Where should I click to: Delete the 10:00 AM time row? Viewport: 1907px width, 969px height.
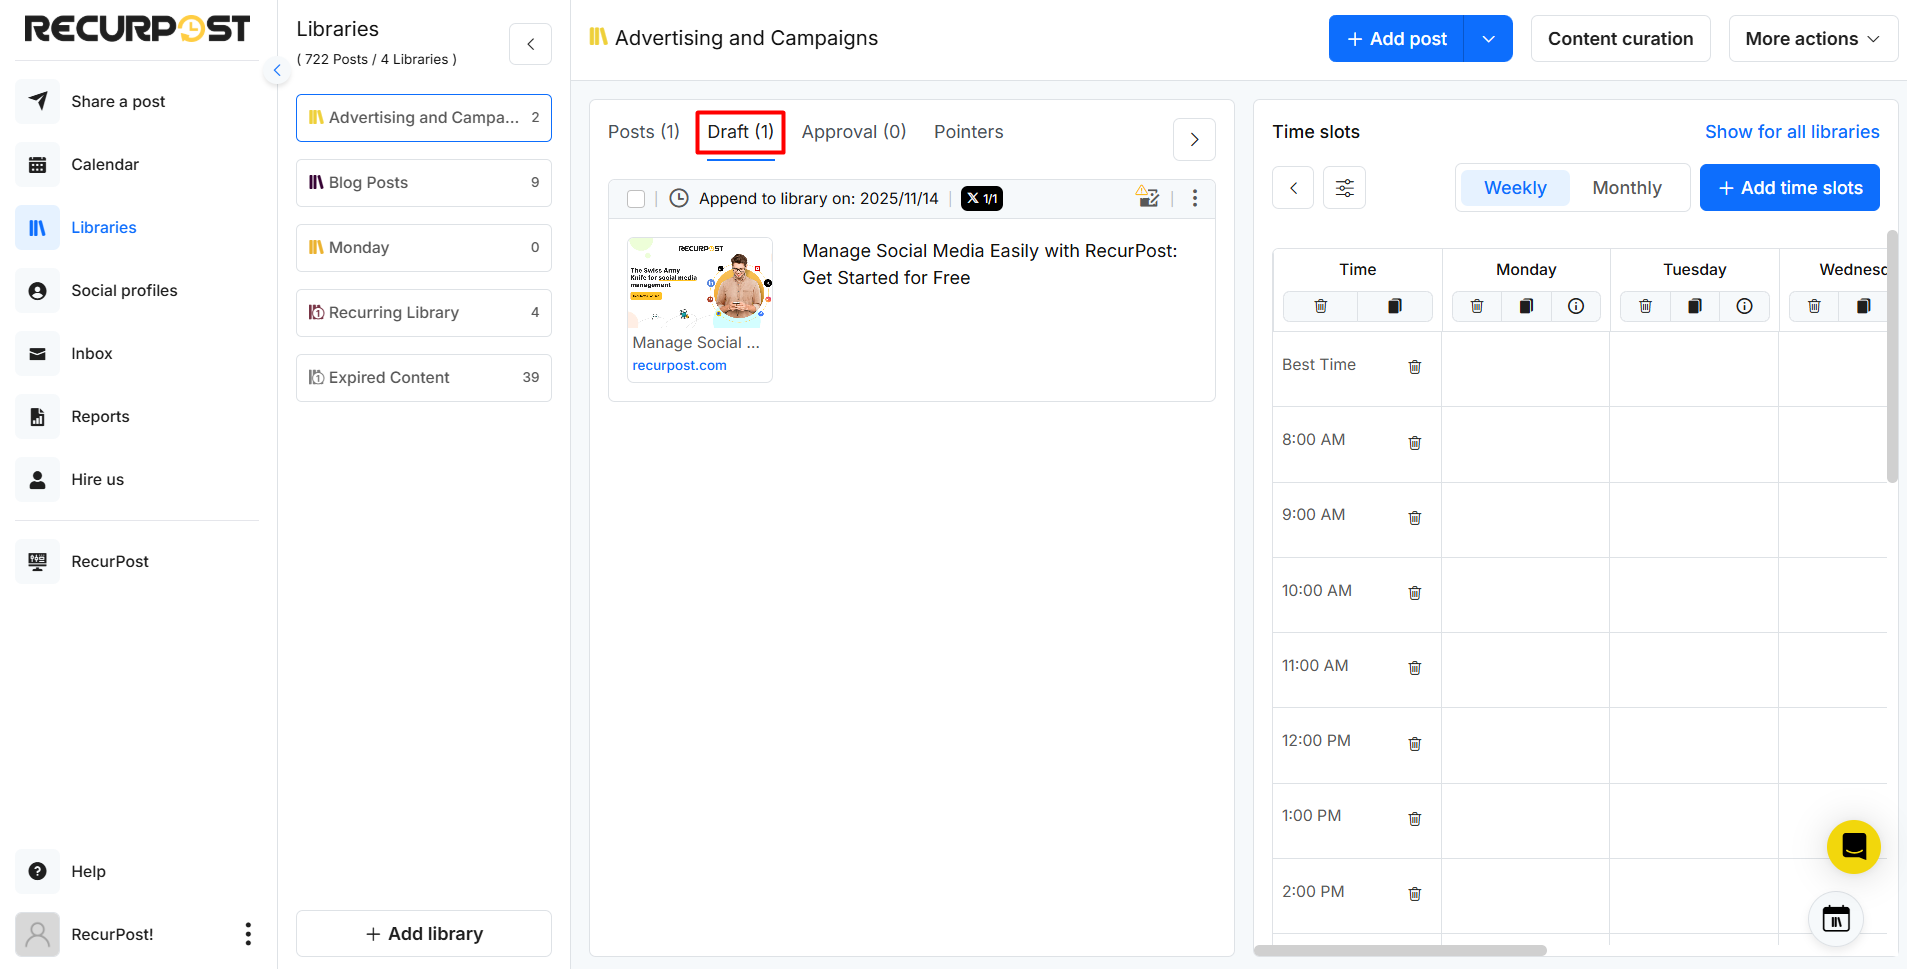point(1415,593)
